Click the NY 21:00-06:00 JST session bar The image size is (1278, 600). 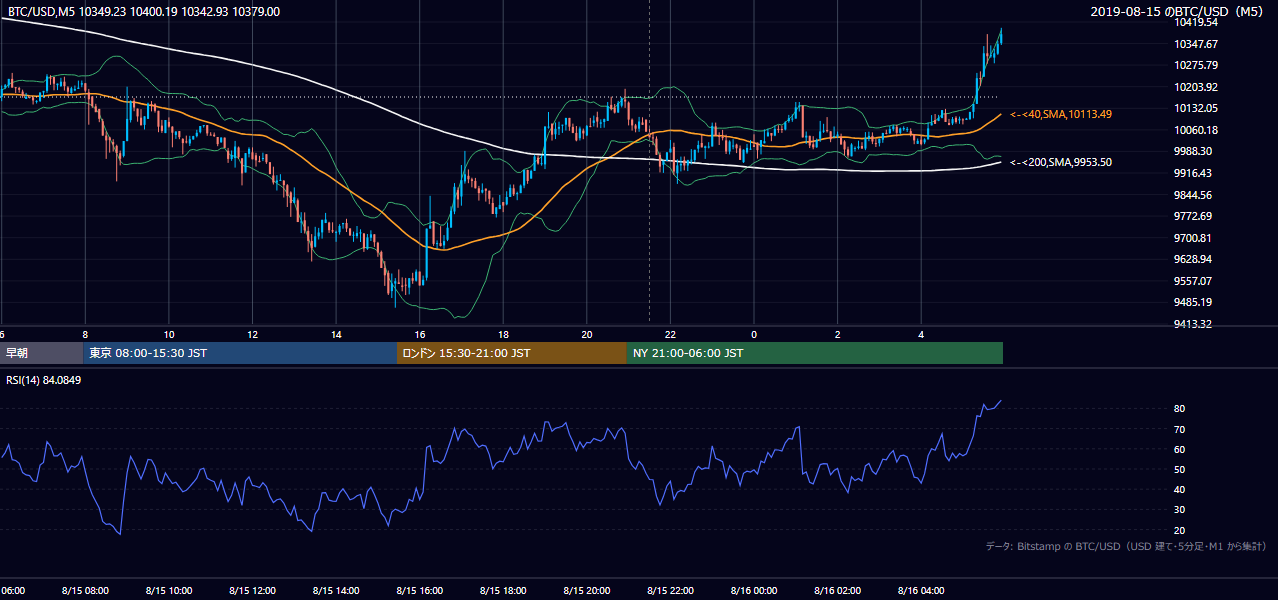point(815,353)
